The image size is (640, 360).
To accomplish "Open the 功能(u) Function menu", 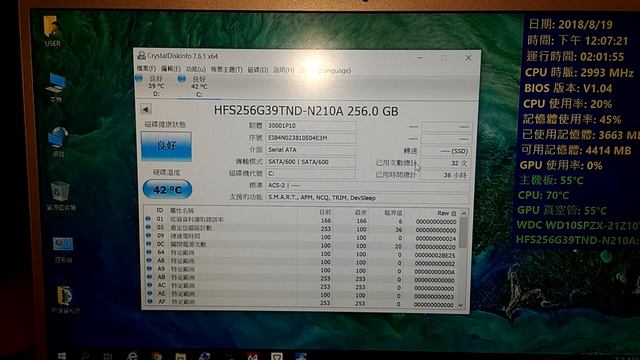I will pos(196,69).
